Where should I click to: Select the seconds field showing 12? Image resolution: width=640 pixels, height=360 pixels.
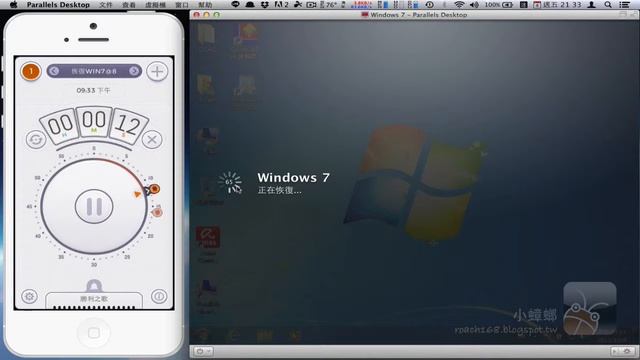click(x=128, y=125)
